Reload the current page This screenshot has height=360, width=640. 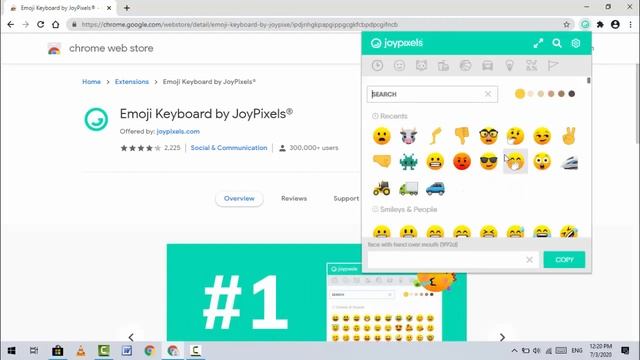(x=40, y=24)
